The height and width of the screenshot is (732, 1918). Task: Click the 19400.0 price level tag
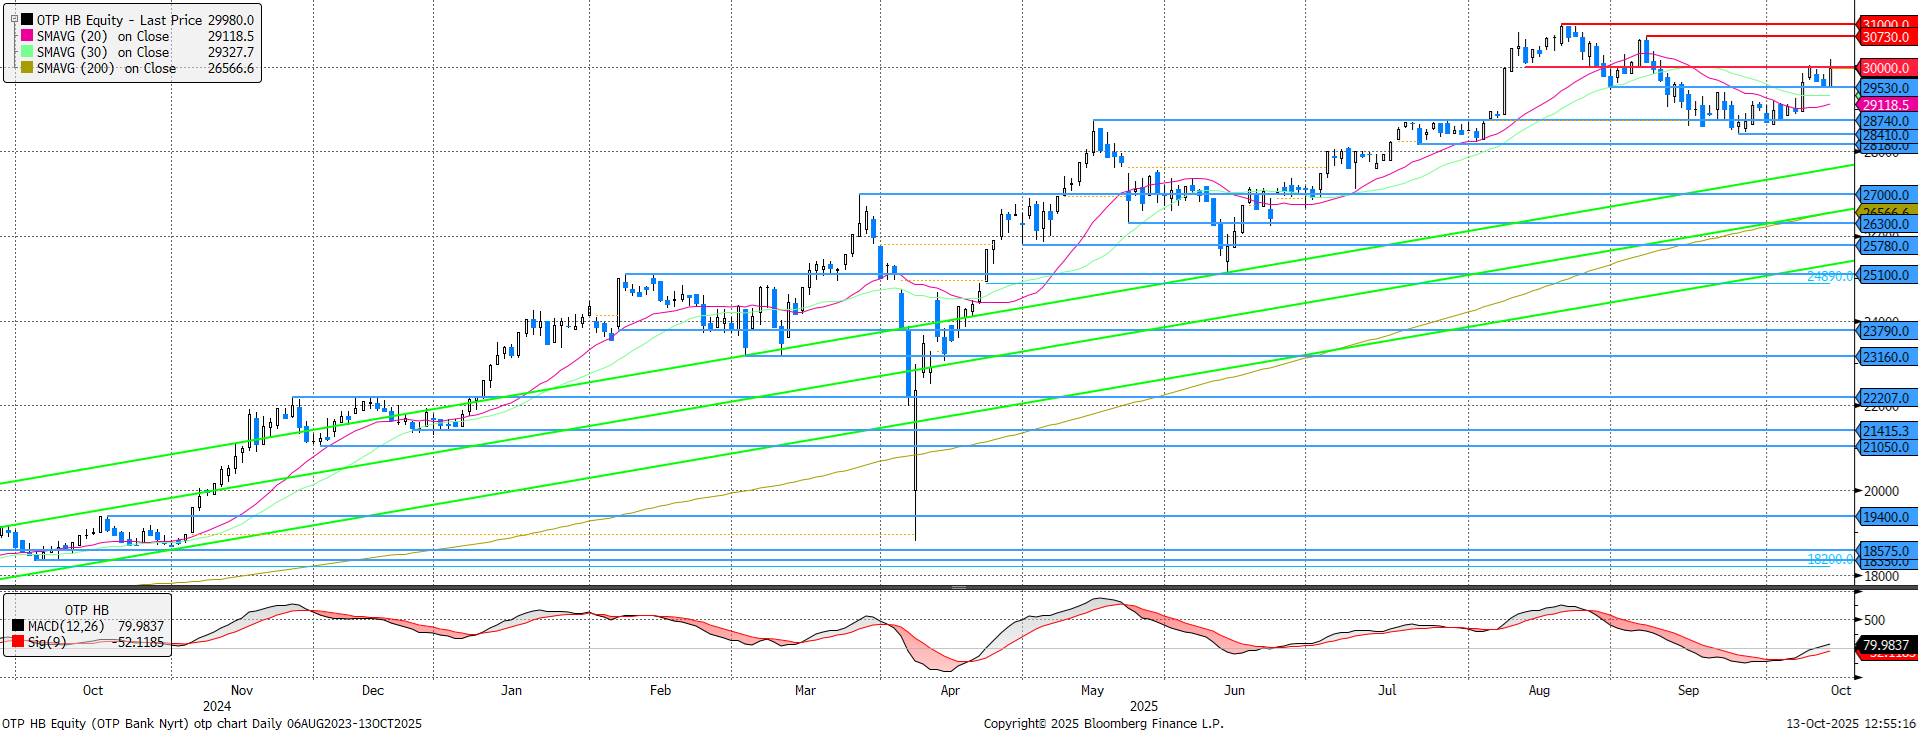tap(1885, 517)
